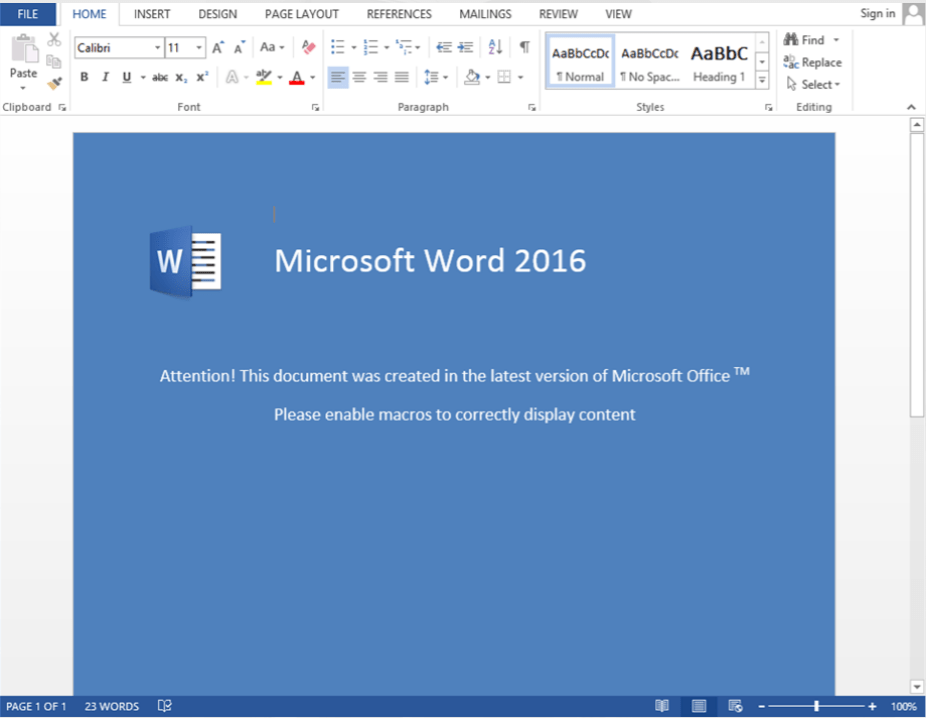Toggle underline formatting
This screenshot has width=926, height=718.
[126, 77]
